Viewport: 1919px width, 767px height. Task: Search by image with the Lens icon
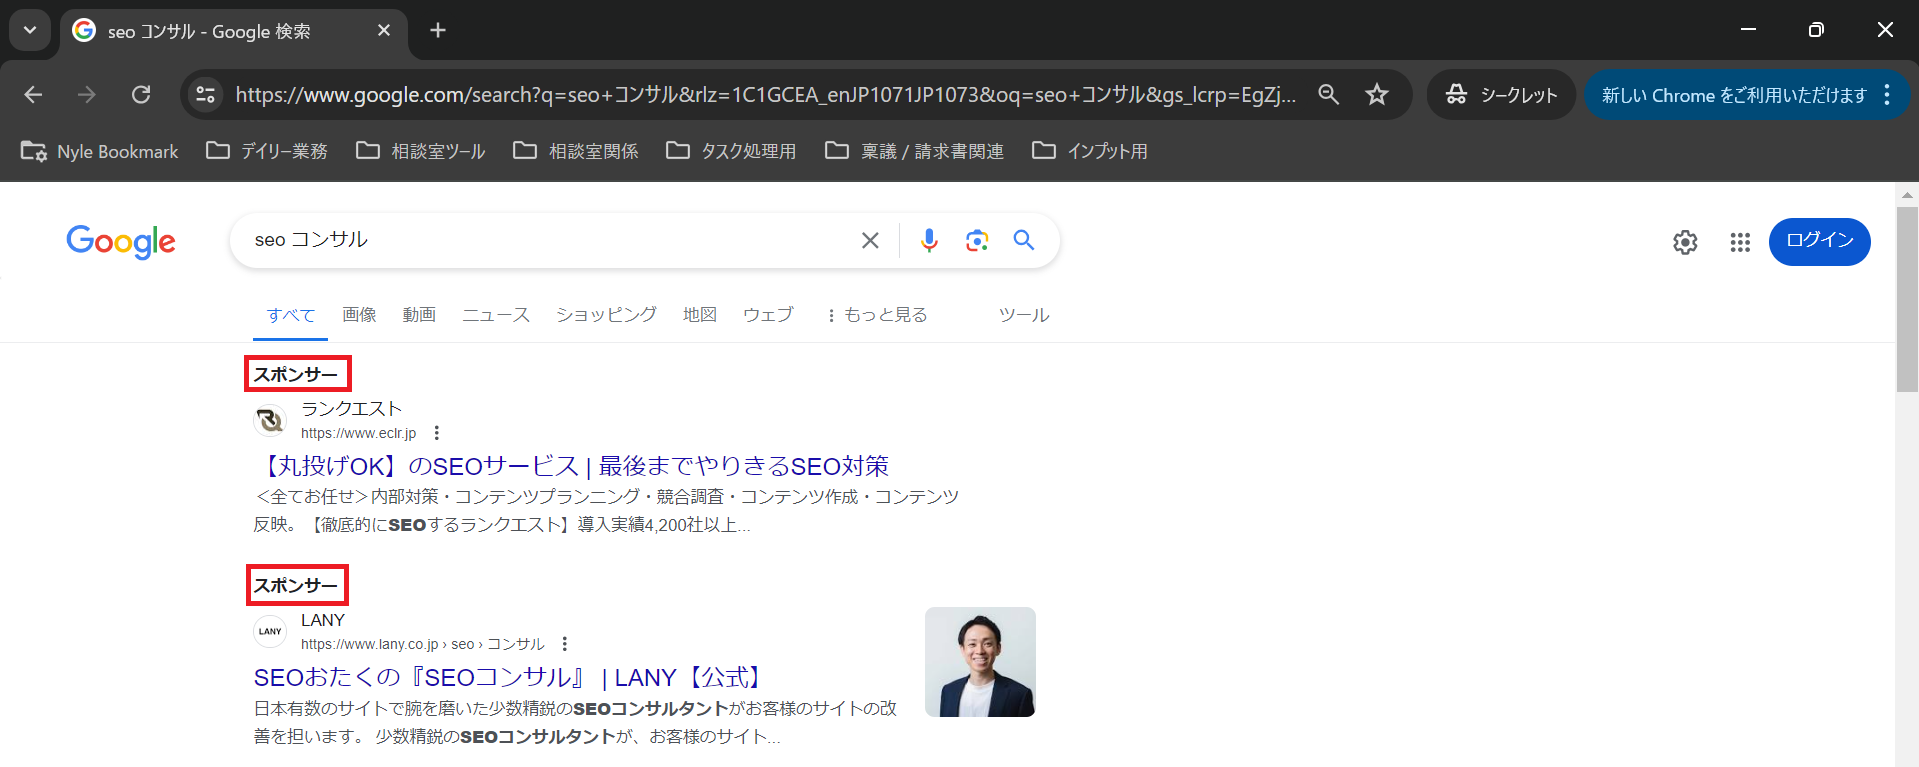[977, 240]
